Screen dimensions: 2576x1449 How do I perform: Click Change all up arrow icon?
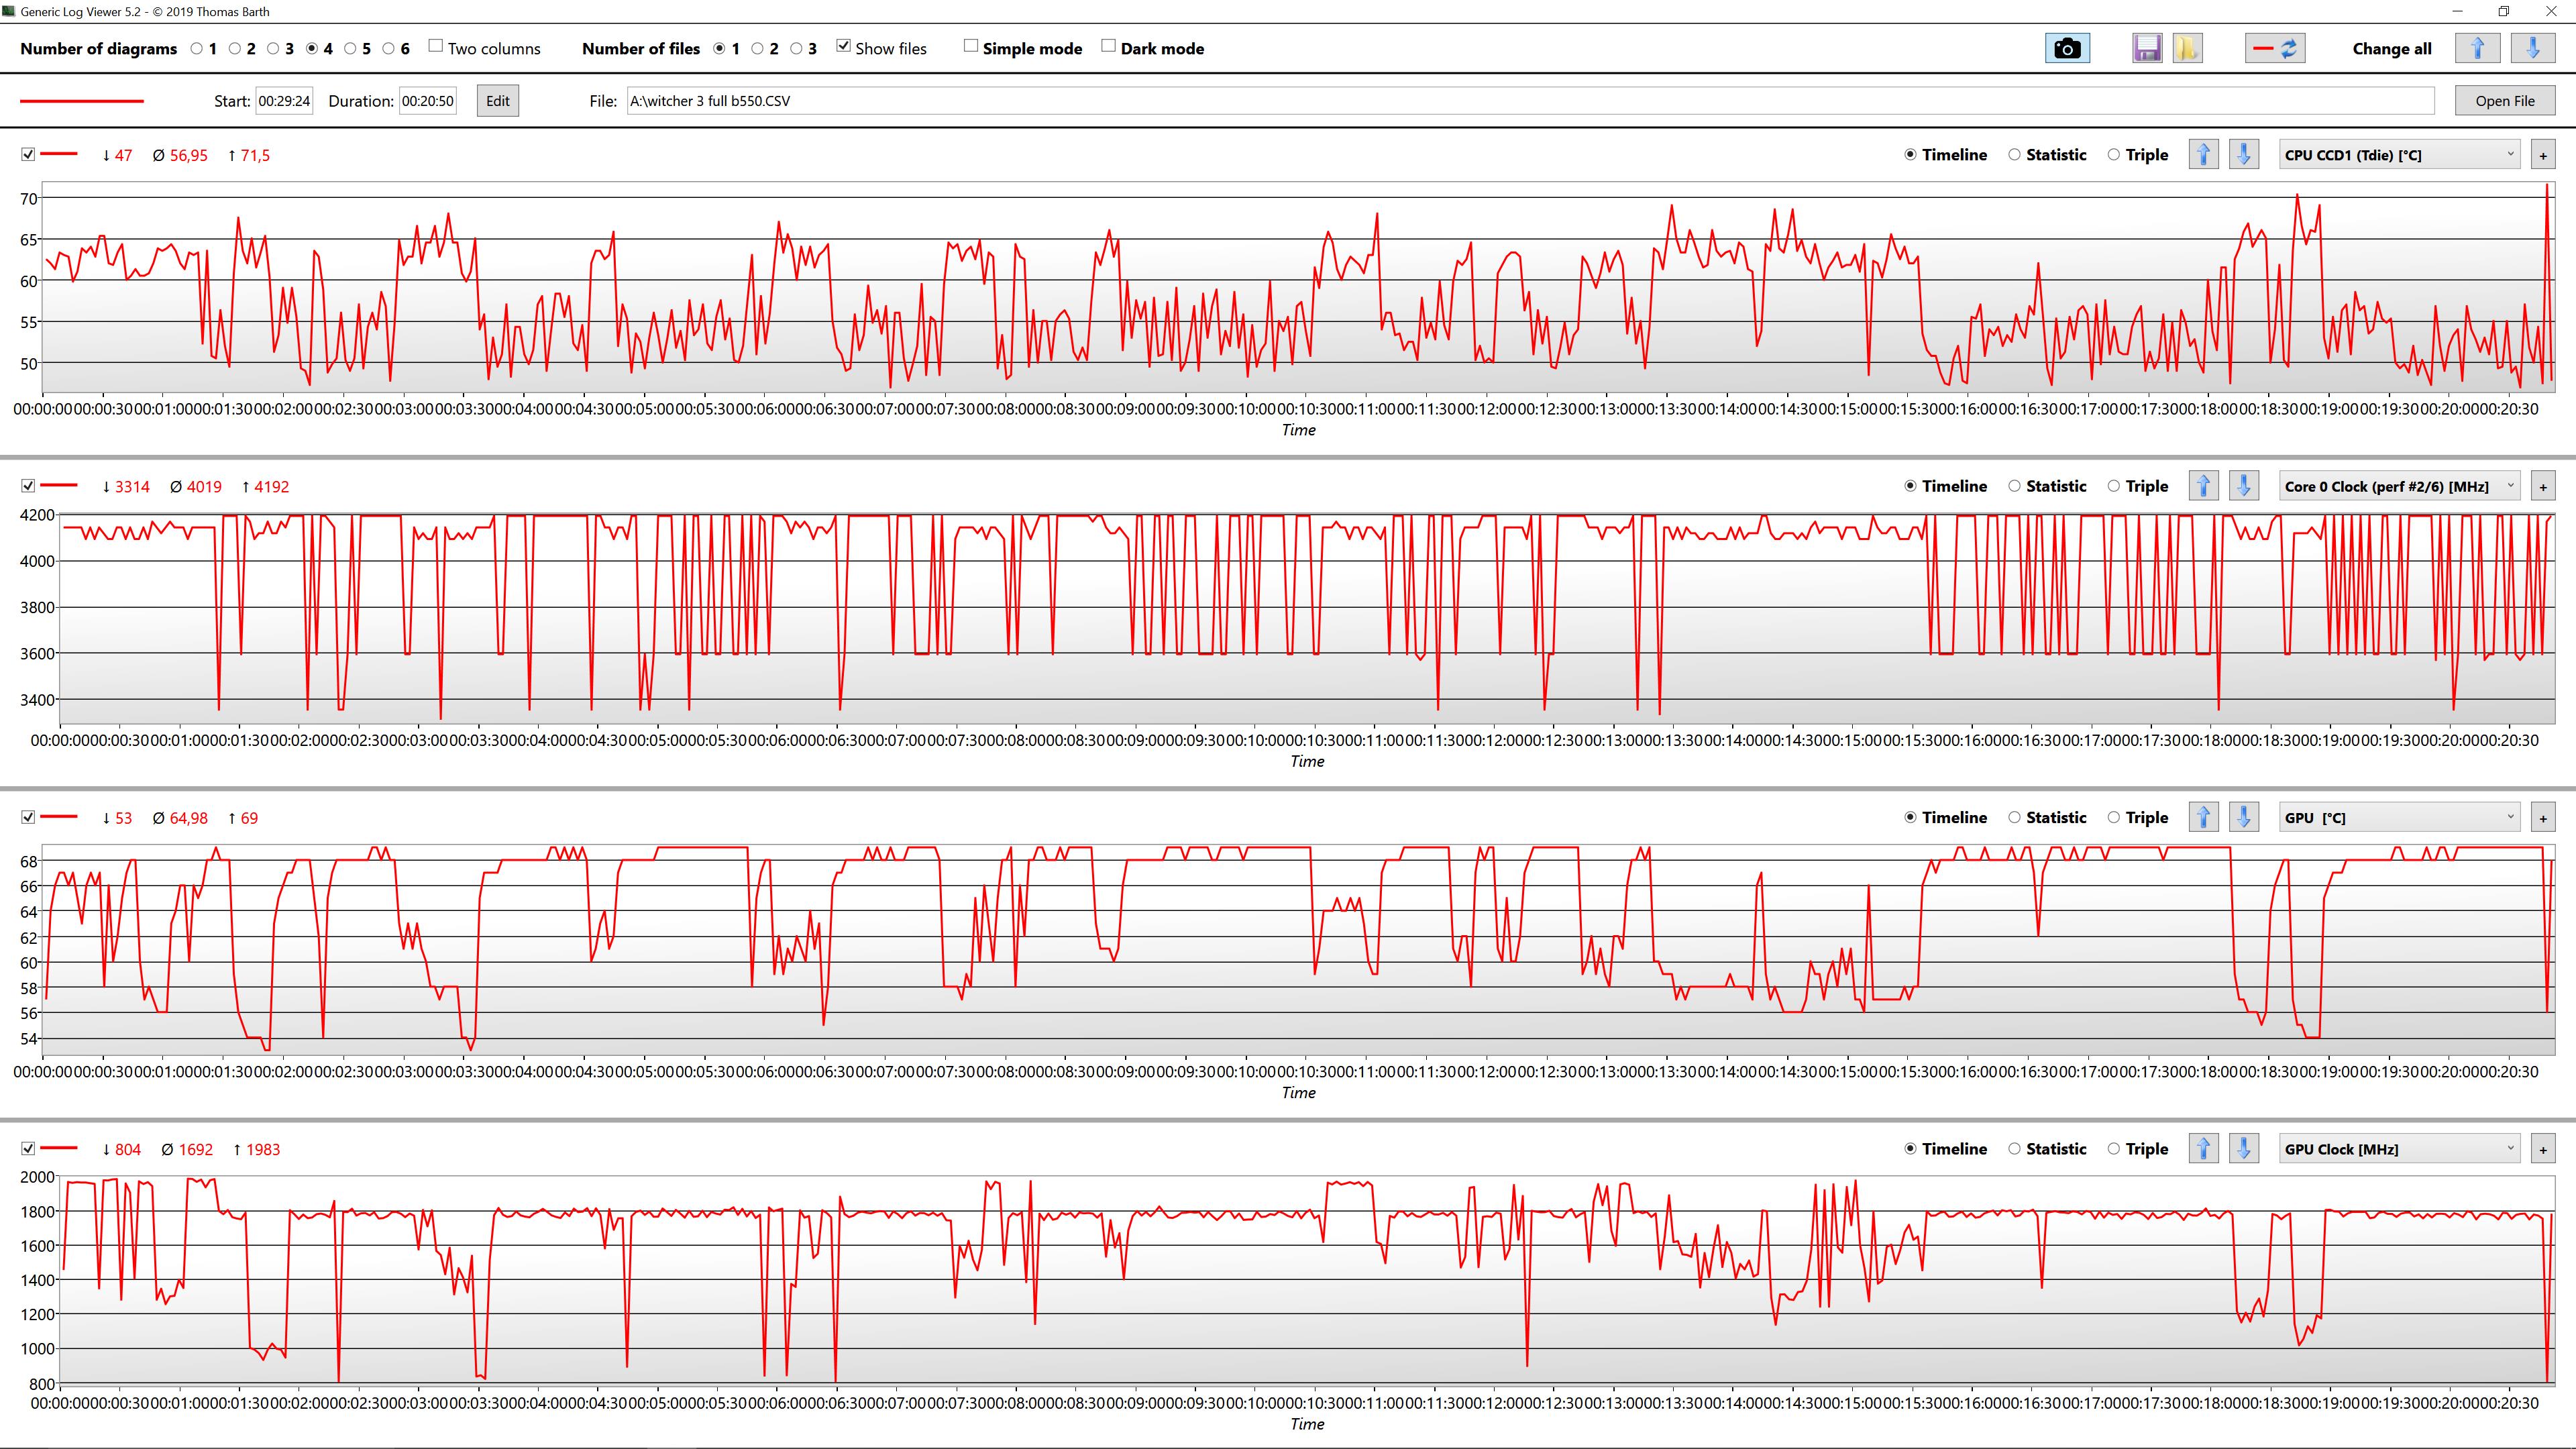(2477, 48)
